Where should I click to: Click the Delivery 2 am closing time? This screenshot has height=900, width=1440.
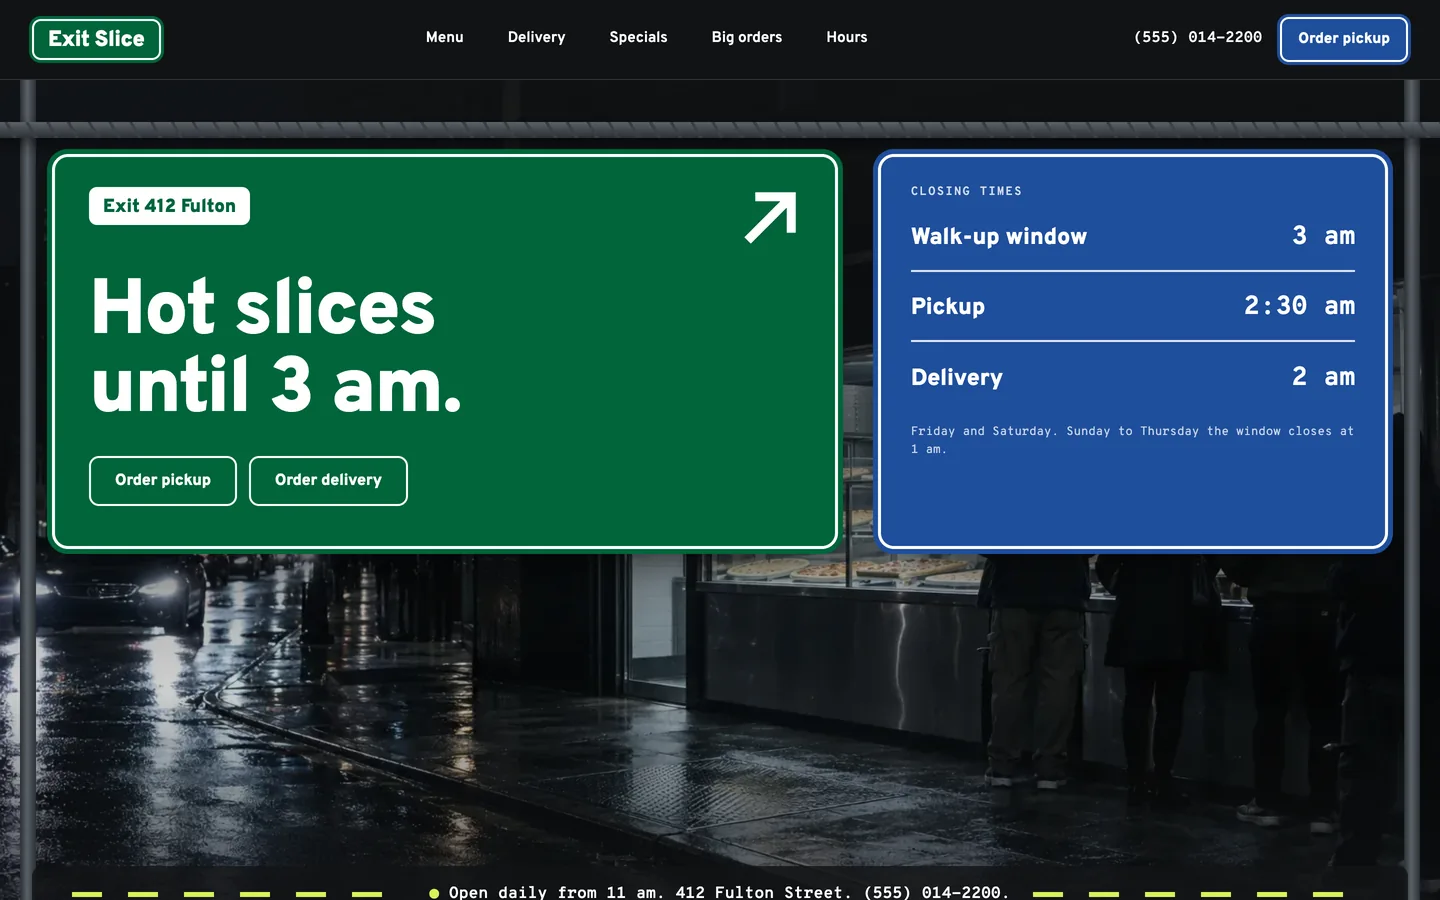click(1323, 377)
